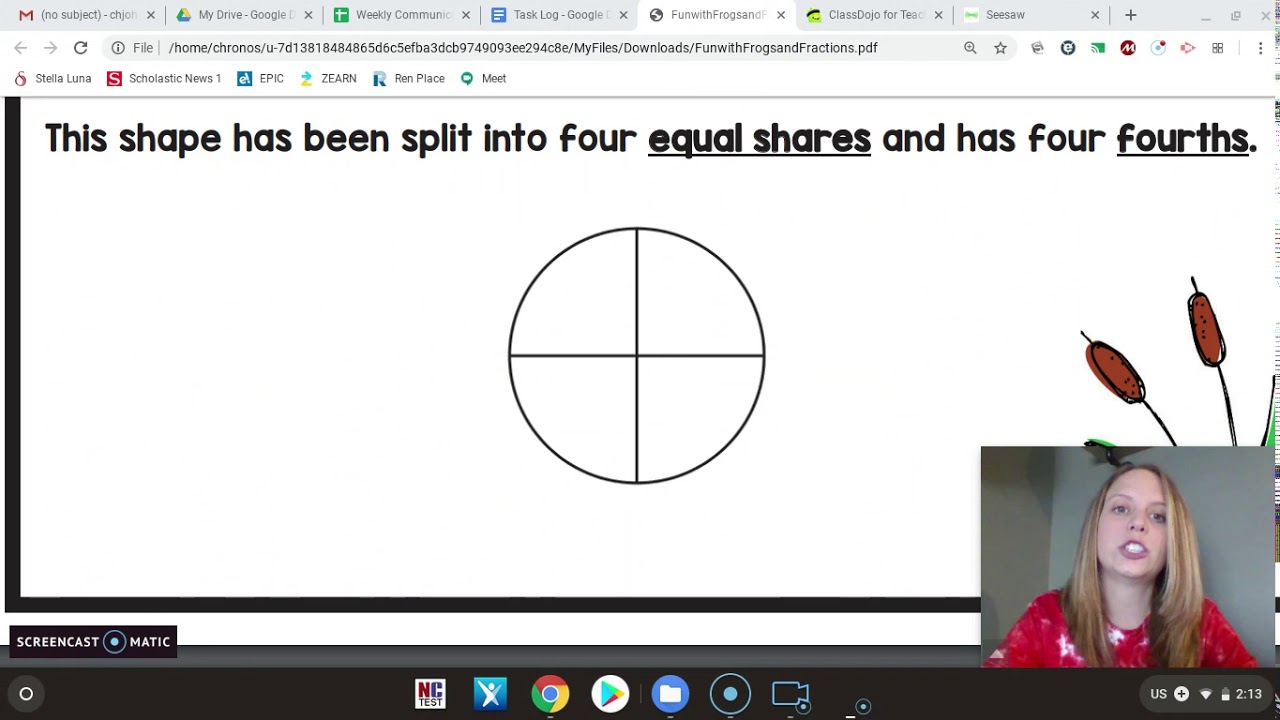Open the Files app from shelf
The height and width of the screenshot is (720, 1280).
click(670, 694)
